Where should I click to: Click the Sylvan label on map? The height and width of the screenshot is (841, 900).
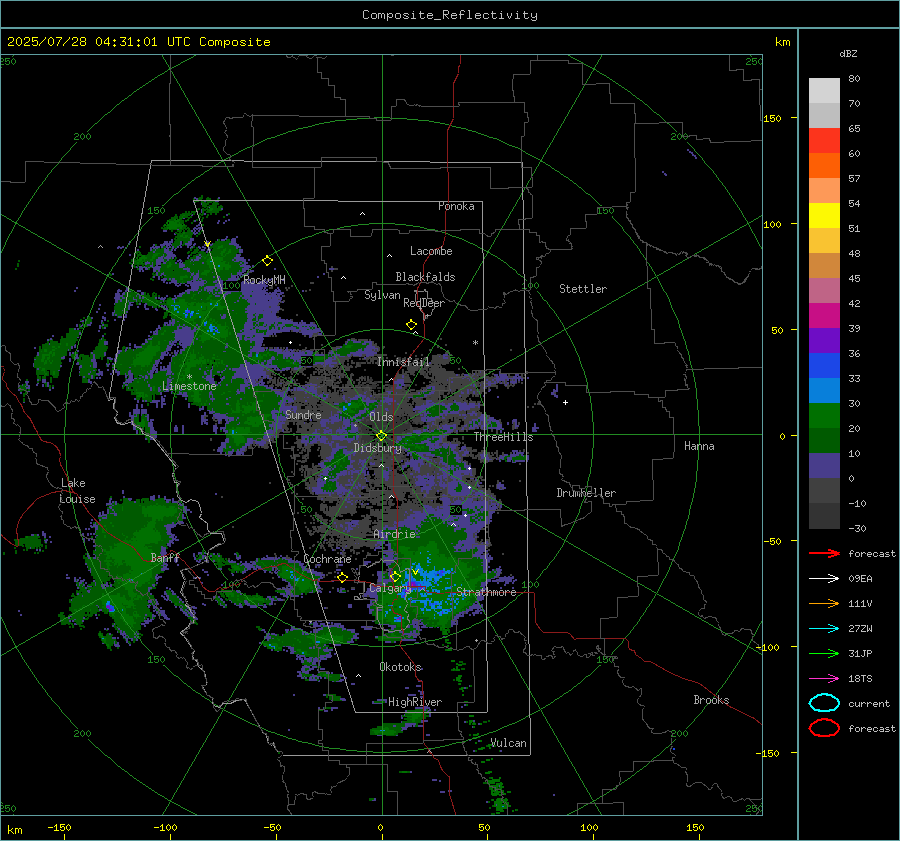pyautogui.click(x=382, y=295)
